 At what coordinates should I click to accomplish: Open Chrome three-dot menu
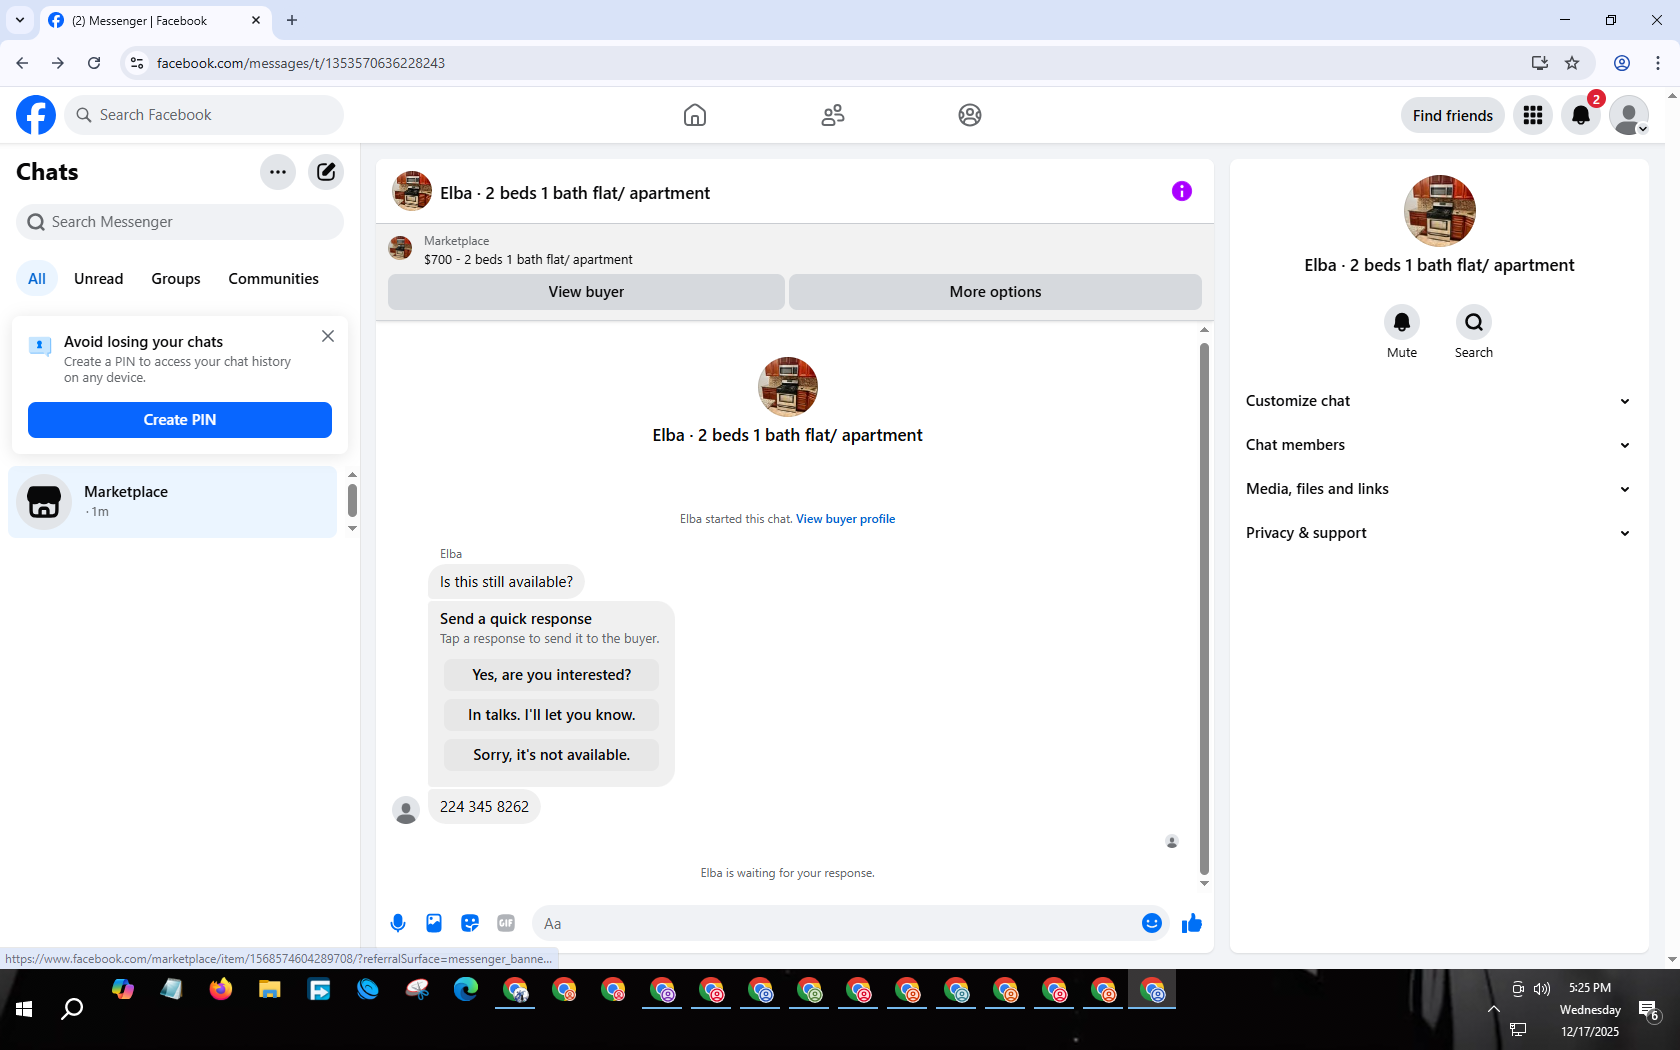coord(1658,63)
